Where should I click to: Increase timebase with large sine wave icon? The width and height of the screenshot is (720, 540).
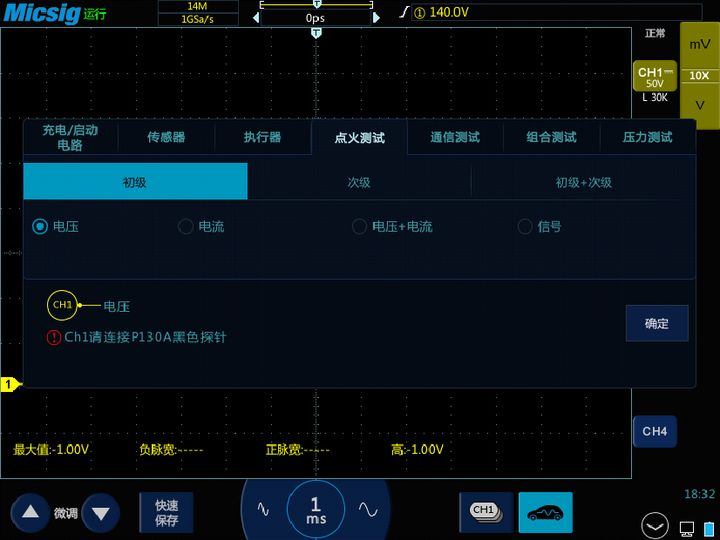pos(368,509)
